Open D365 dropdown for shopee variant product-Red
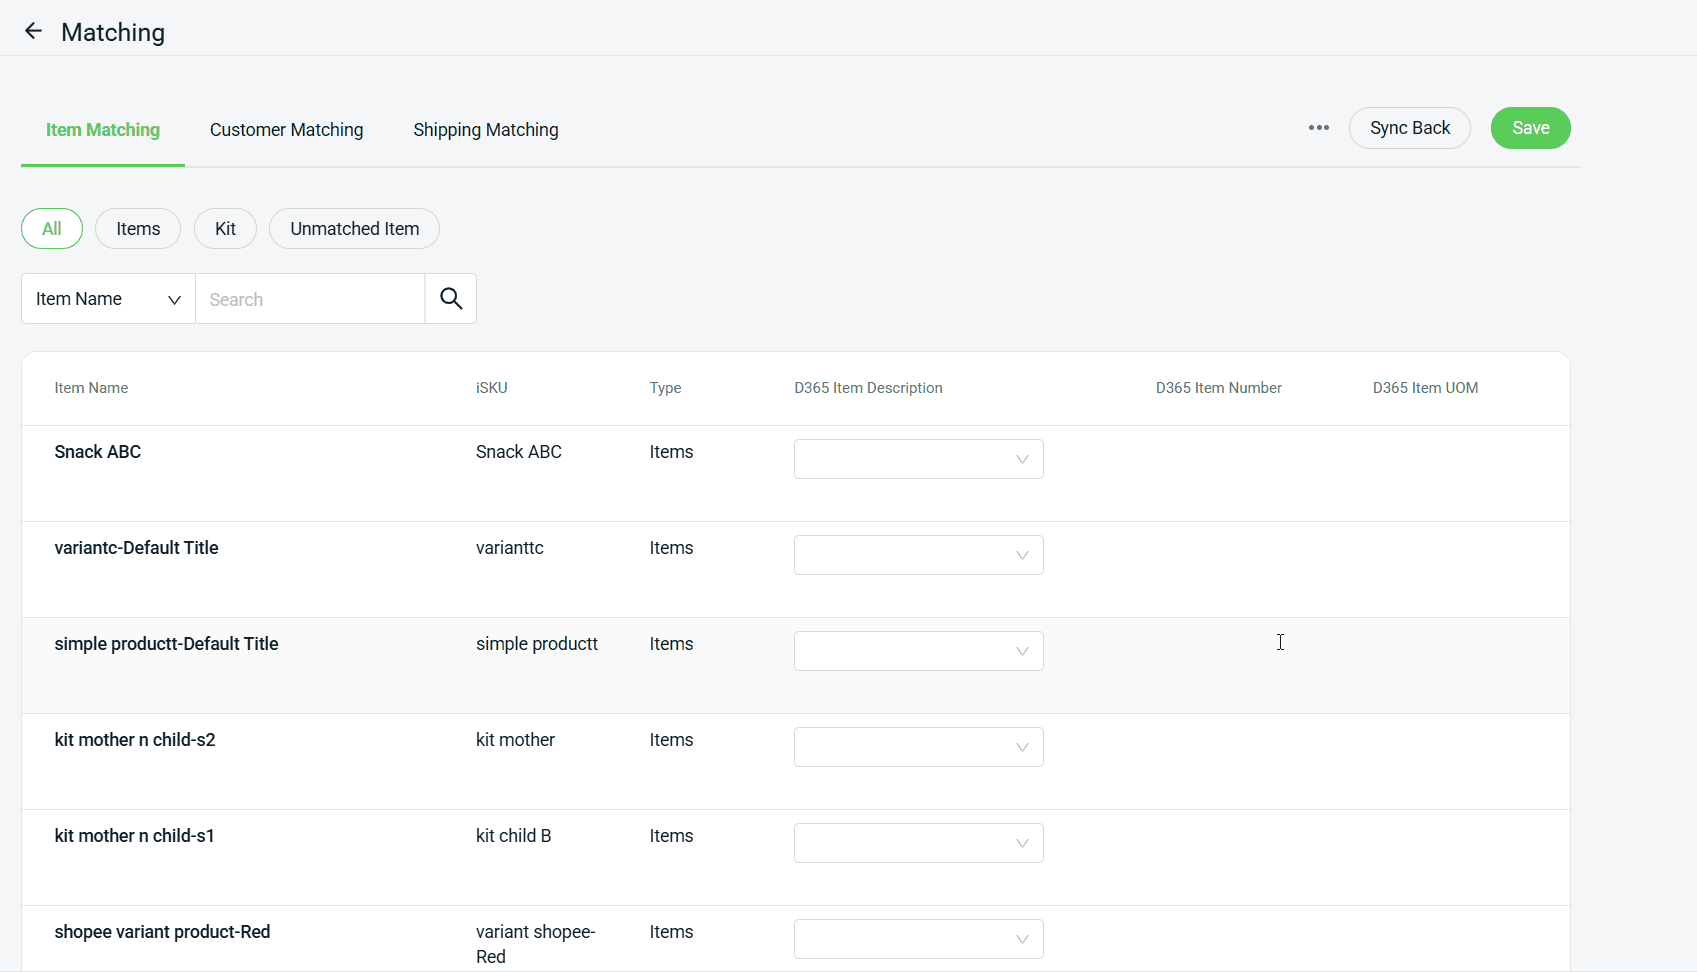Screen dimensions: 1697x972 tap(918, 939)
